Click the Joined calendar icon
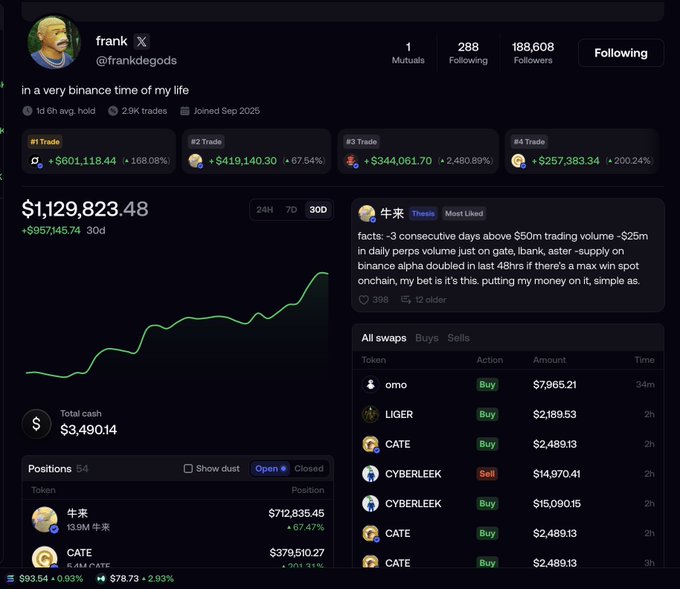Viewport: 680px width, 589px height. [185, 111]
